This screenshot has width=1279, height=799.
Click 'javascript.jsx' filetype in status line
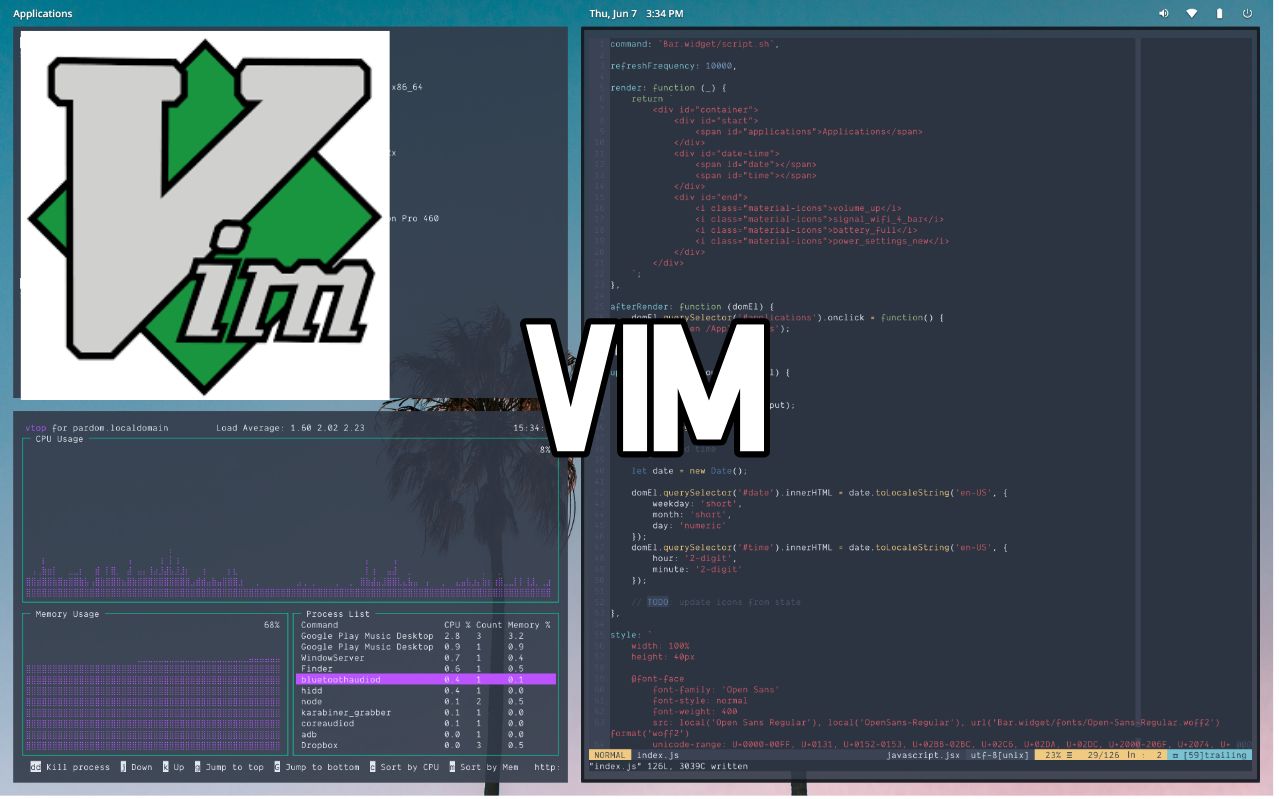924,755
